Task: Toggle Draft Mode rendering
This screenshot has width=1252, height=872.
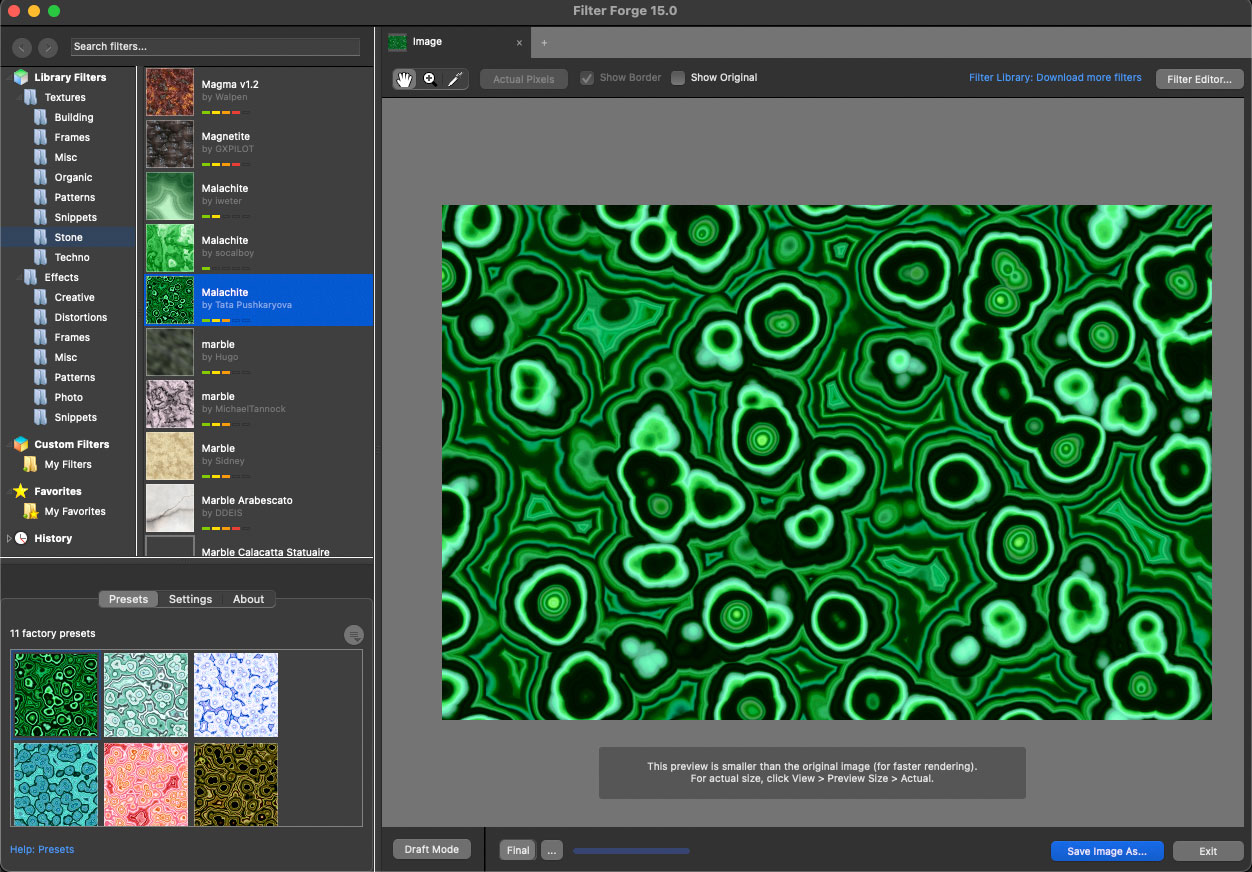Action: [x=431, y=849]
